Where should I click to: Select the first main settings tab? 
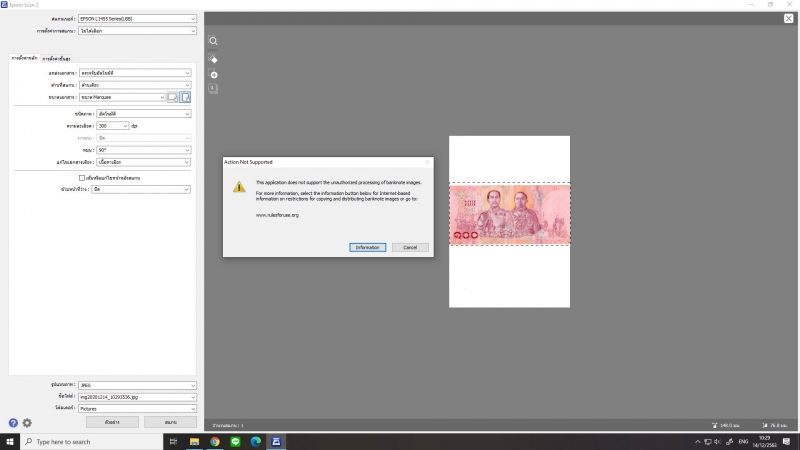[24, 58]
